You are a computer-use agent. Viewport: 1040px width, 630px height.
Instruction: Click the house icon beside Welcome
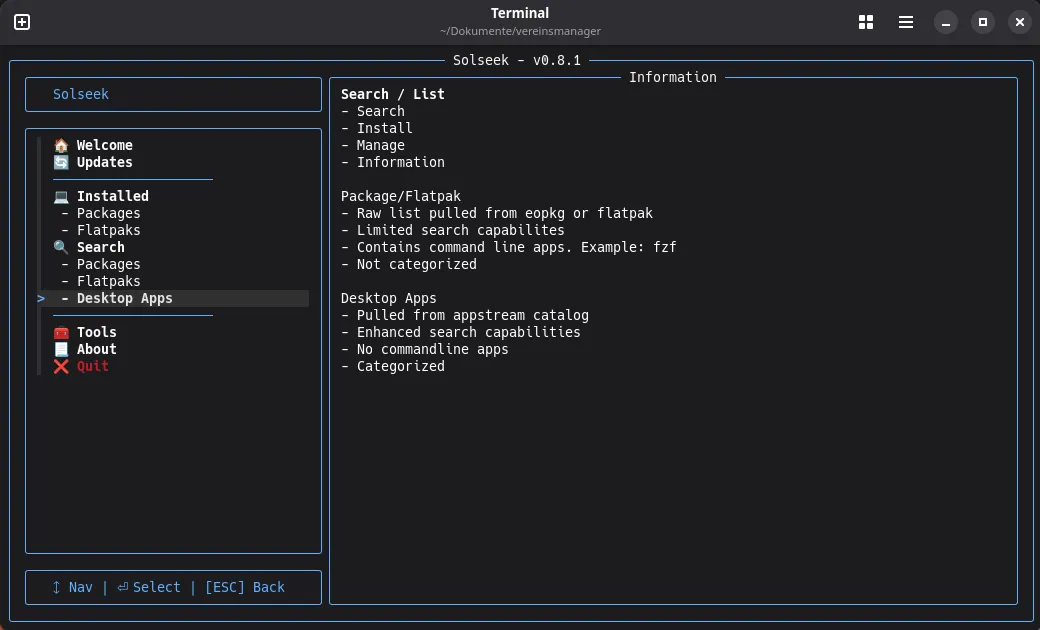pyautogui.click(x=61, y=145)
